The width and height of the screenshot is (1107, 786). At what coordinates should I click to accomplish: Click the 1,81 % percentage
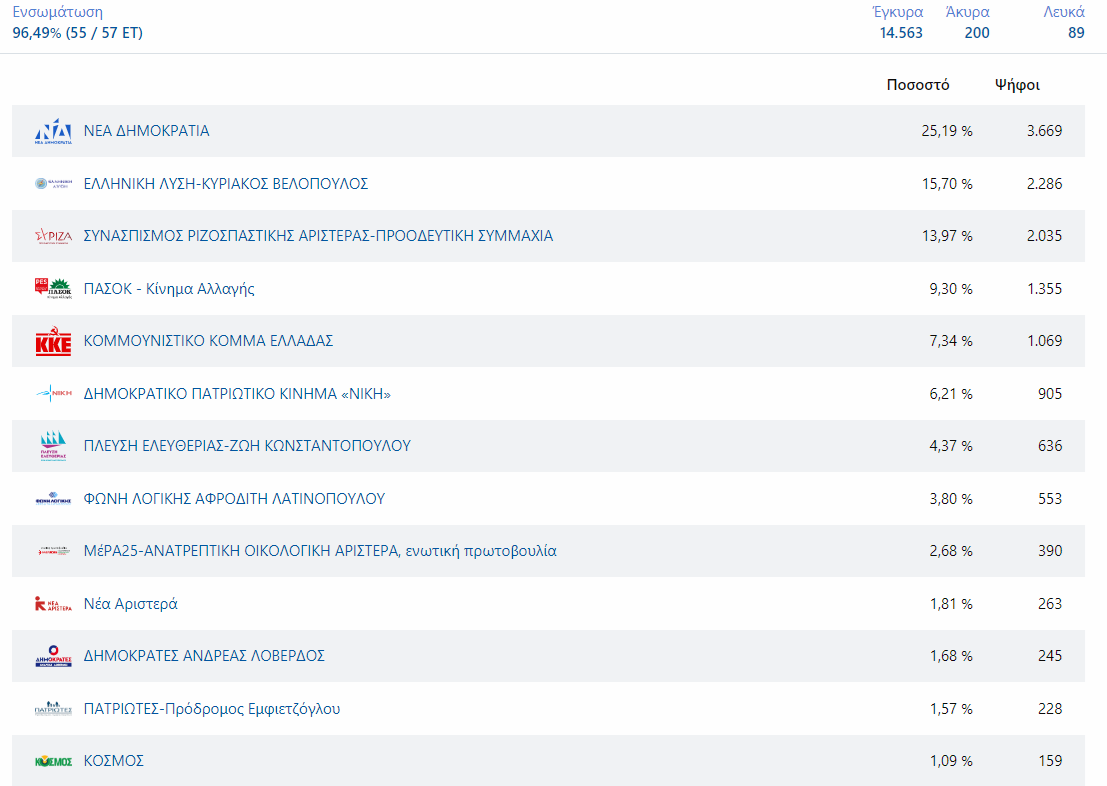pos(951,604)
